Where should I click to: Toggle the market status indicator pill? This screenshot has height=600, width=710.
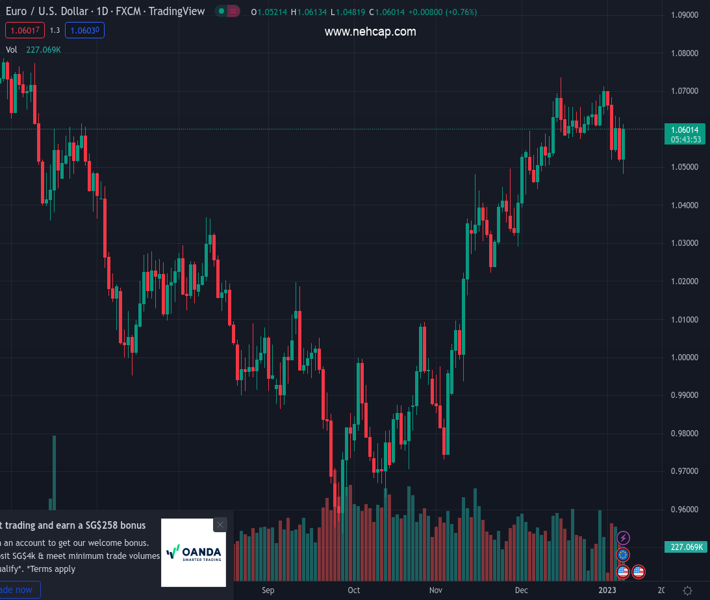coord(227,12)
